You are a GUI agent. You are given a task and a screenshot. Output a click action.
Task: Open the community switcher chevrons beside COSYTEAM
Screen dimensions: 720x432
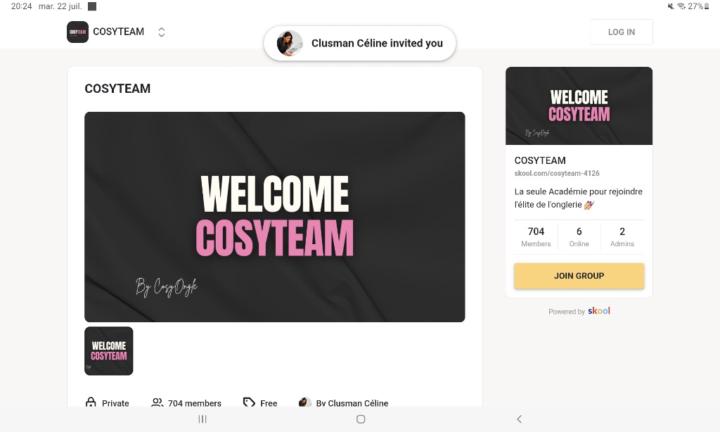[161, 32]
